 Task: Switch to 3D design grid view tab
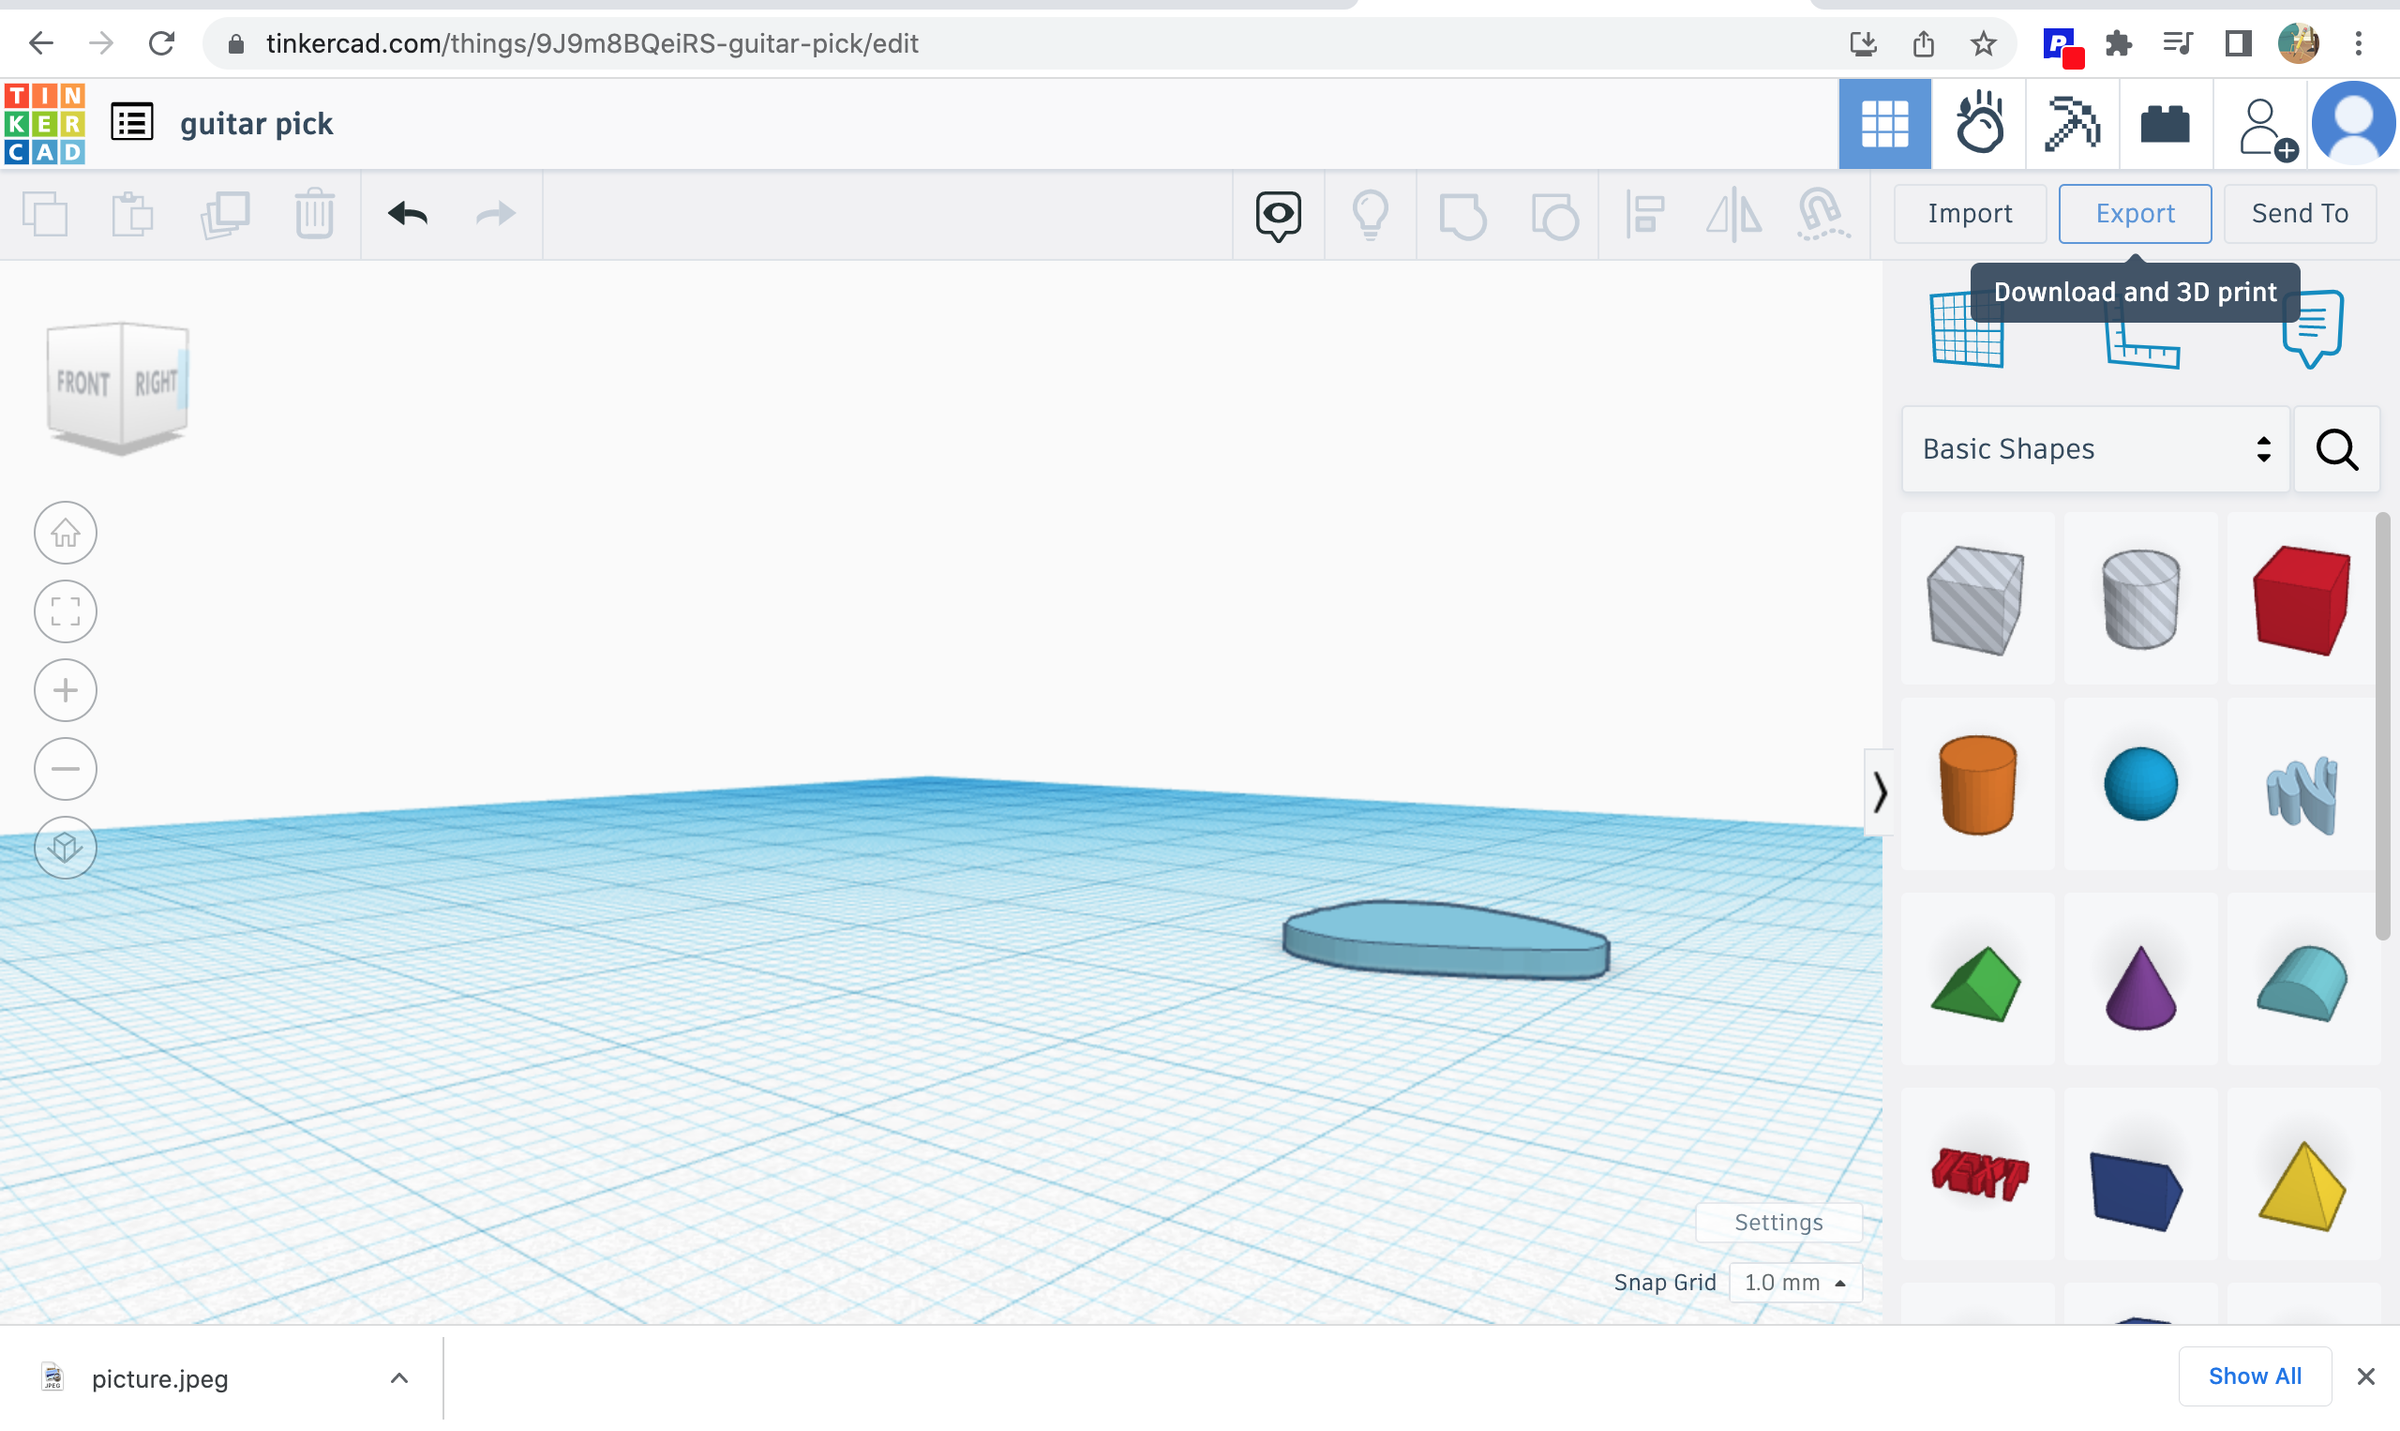(x=1884, y=124)
